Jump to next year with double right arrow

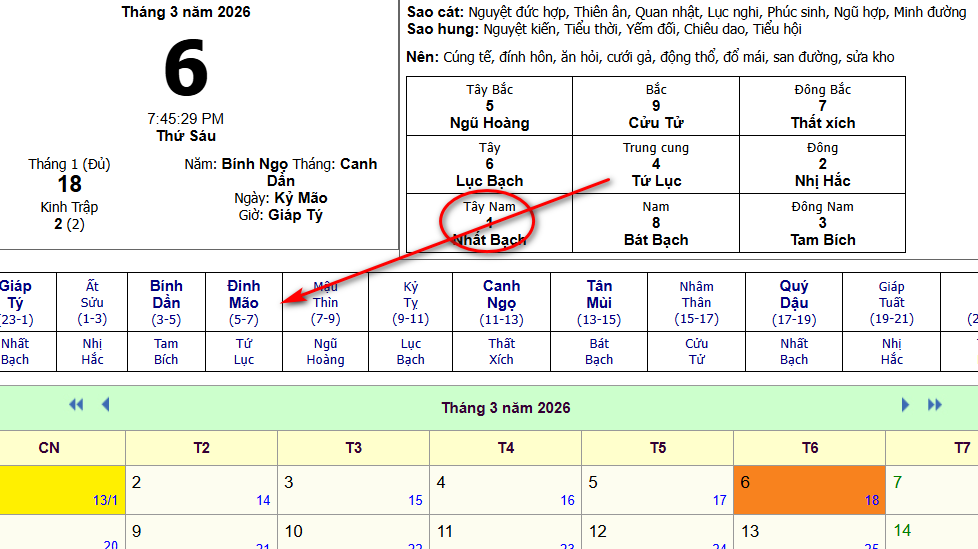click(935, 405)
